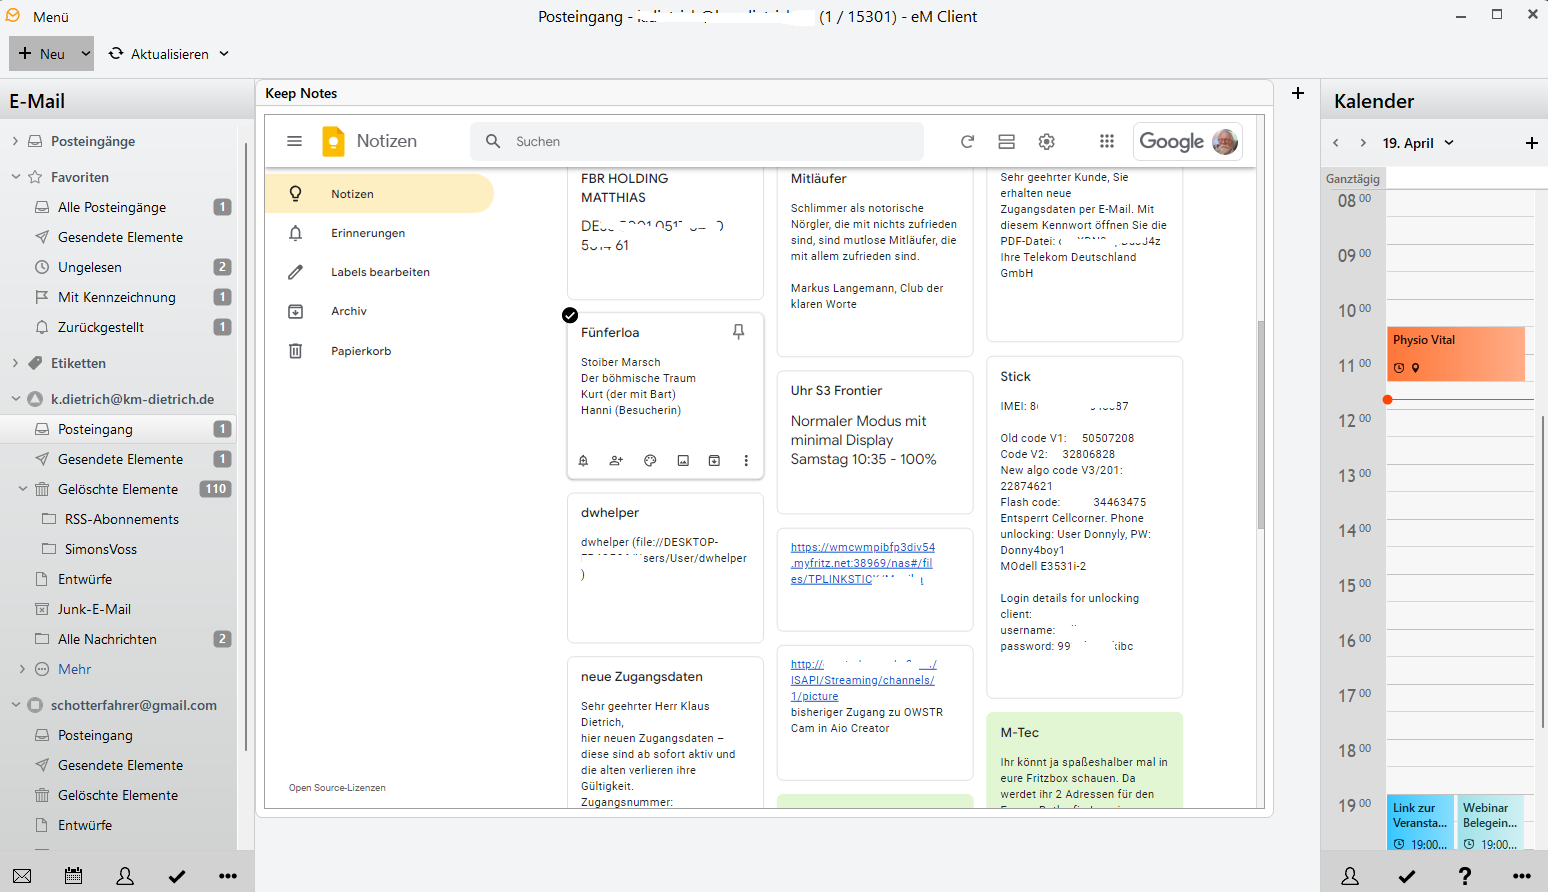
Task: Open the Neu dropdown arrow
Action: 86,54
